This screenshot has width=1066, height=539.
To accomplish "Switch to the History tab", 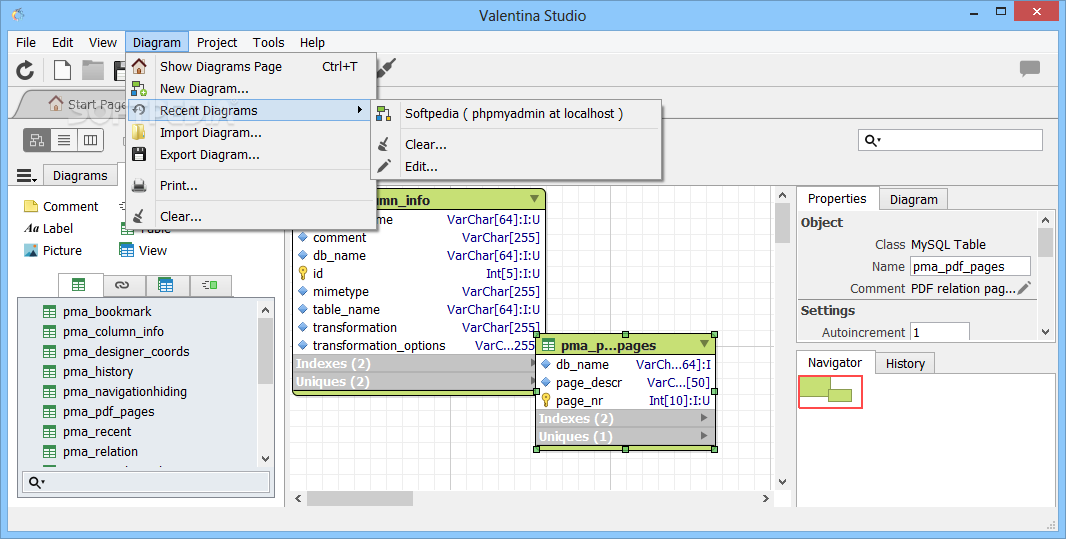I will coord(905,364).
